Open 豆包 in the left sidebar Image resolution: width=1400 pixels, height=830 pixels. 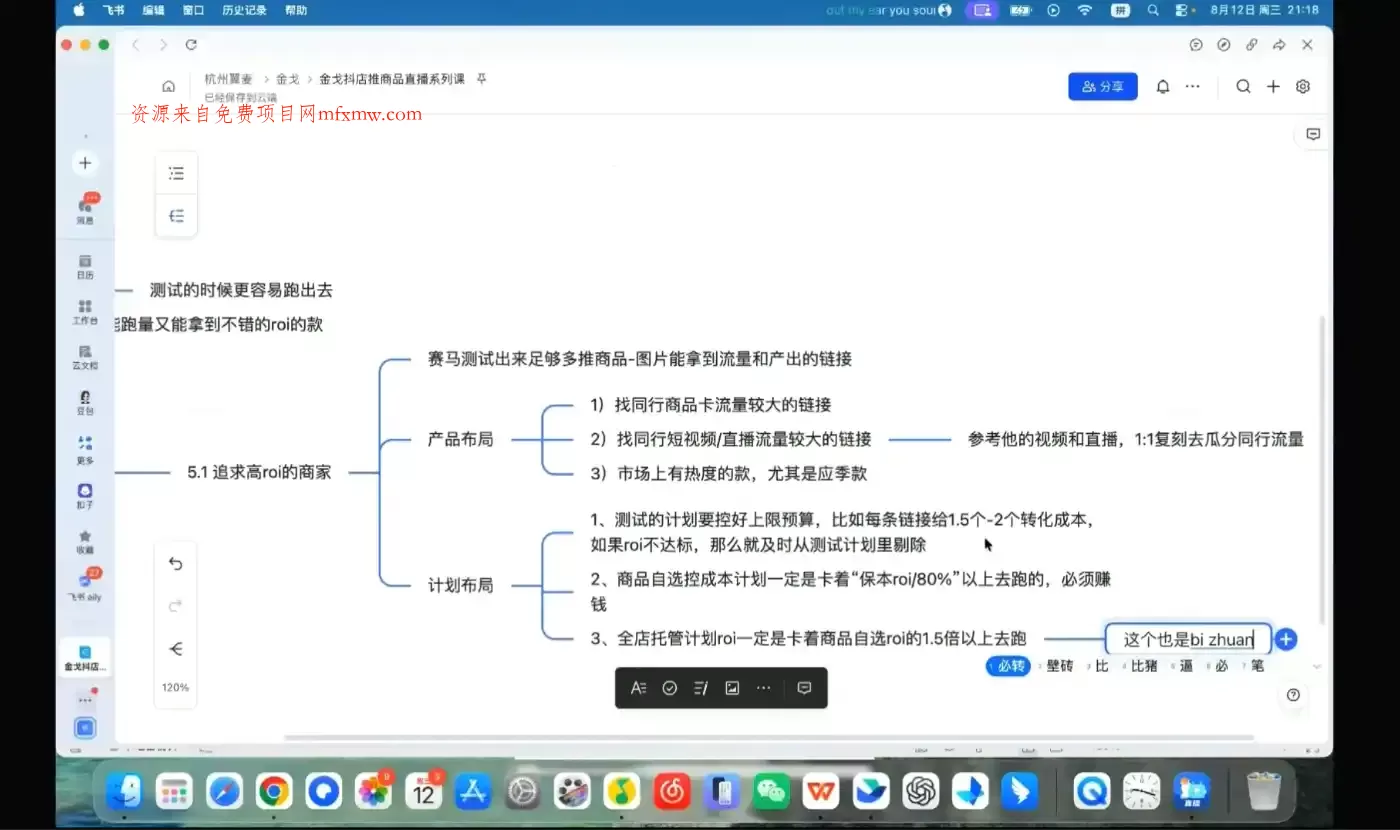coord(85,402)
